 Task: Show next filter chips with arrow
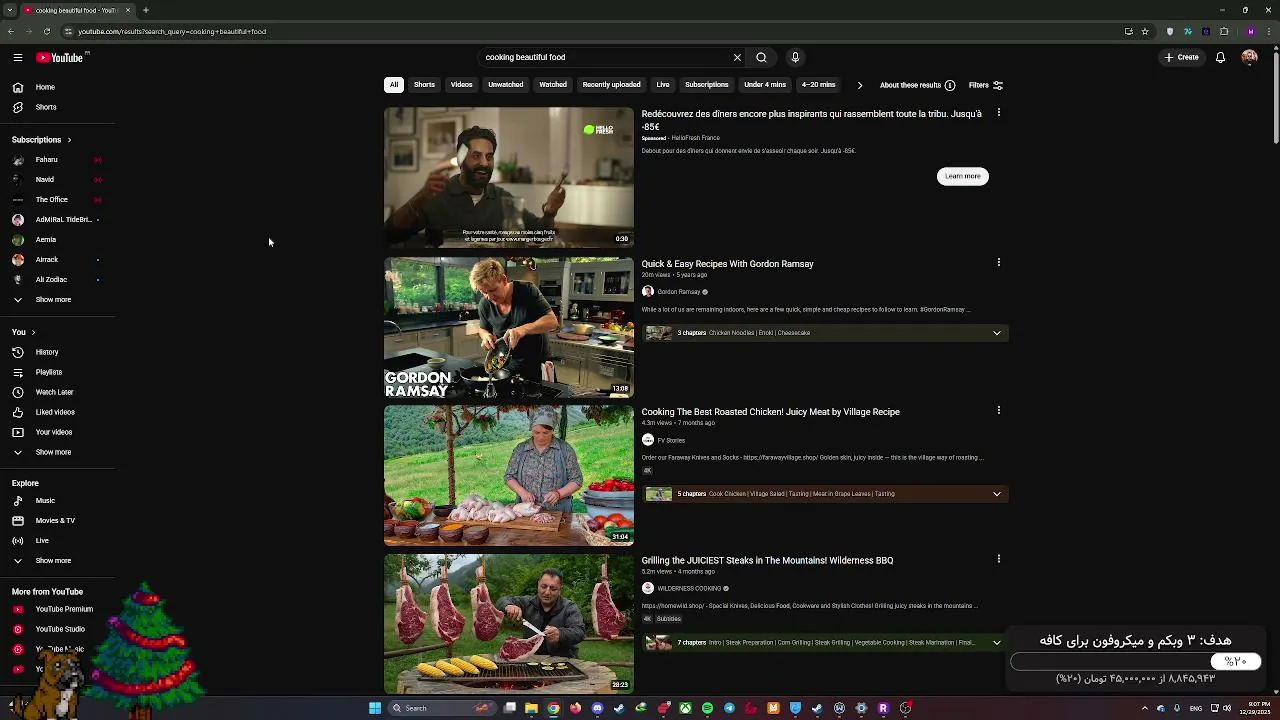859,85
